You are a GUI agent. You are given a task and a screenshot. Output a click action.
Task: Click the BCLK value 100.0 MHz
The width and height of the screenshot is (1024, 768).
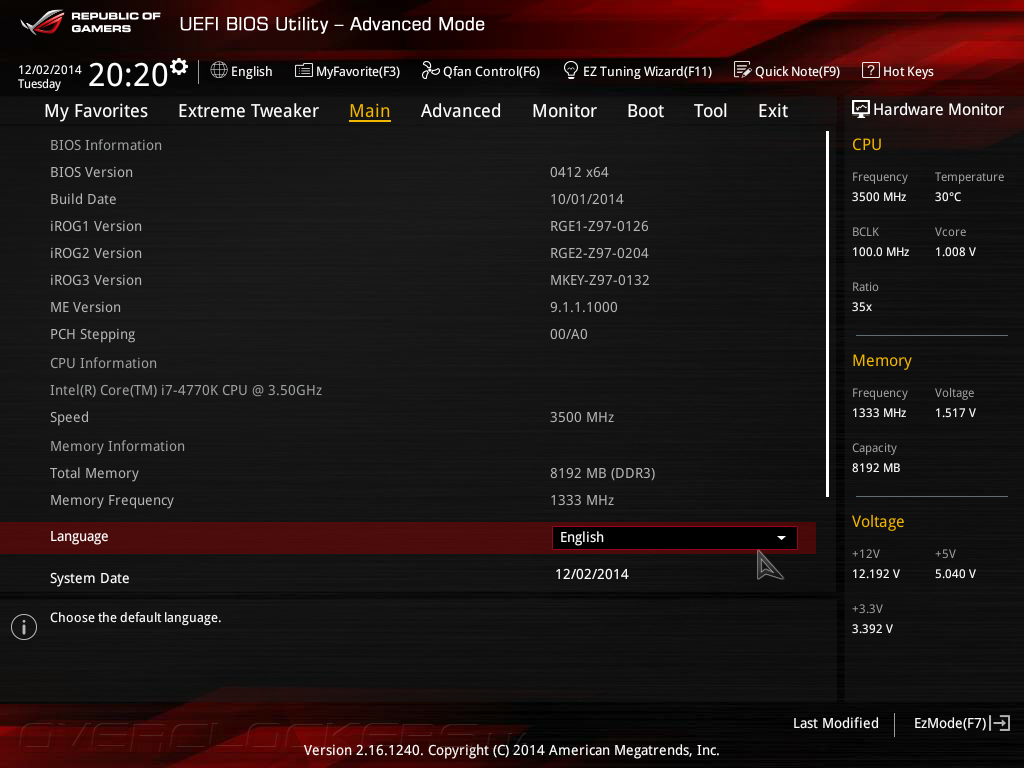pos(880,251)
